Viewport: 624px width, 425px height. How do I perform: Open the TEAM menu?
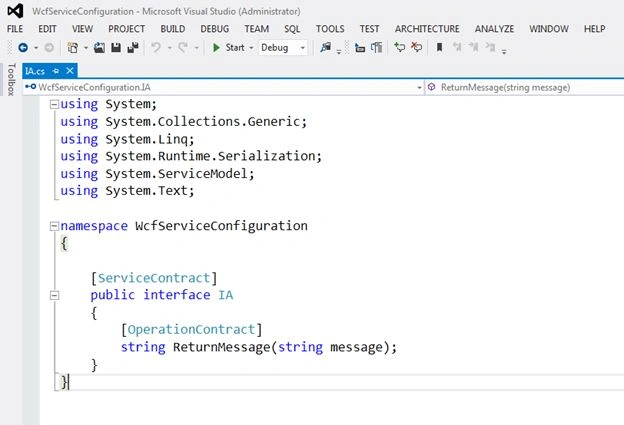[257, 29]
